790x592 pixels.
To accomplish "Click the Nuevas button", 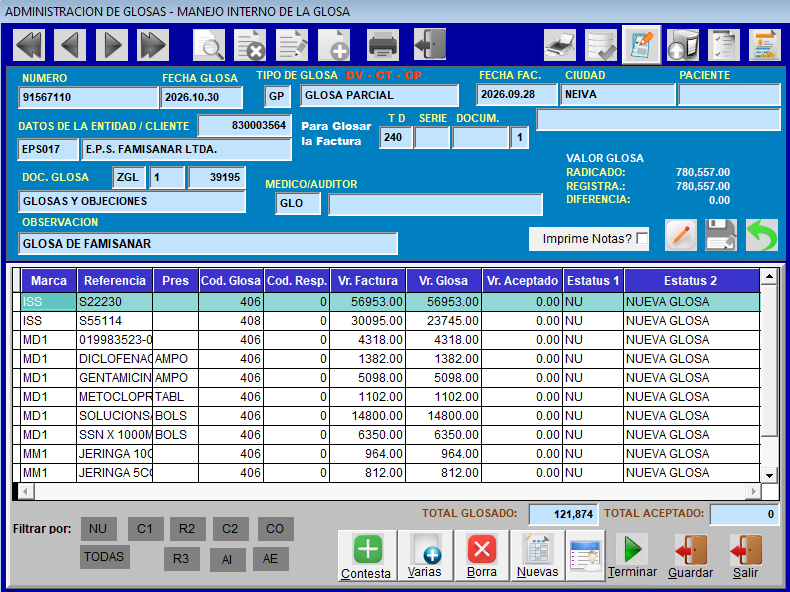I will click(538, 556).
